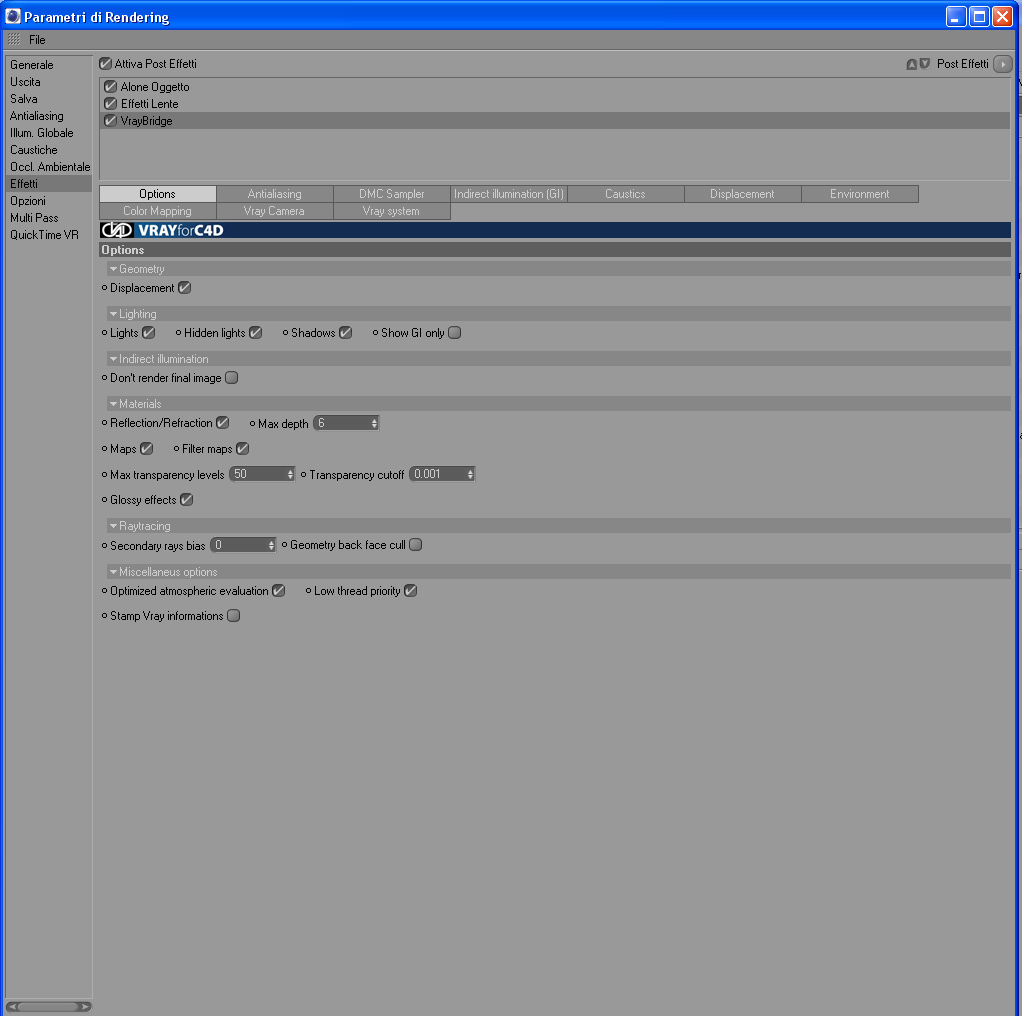The width and height of the screenshot is (1022, 1016).
Task: Click the Cinema 4D icon in title bar
Action: pyautogui.click(x=12, y=16)
